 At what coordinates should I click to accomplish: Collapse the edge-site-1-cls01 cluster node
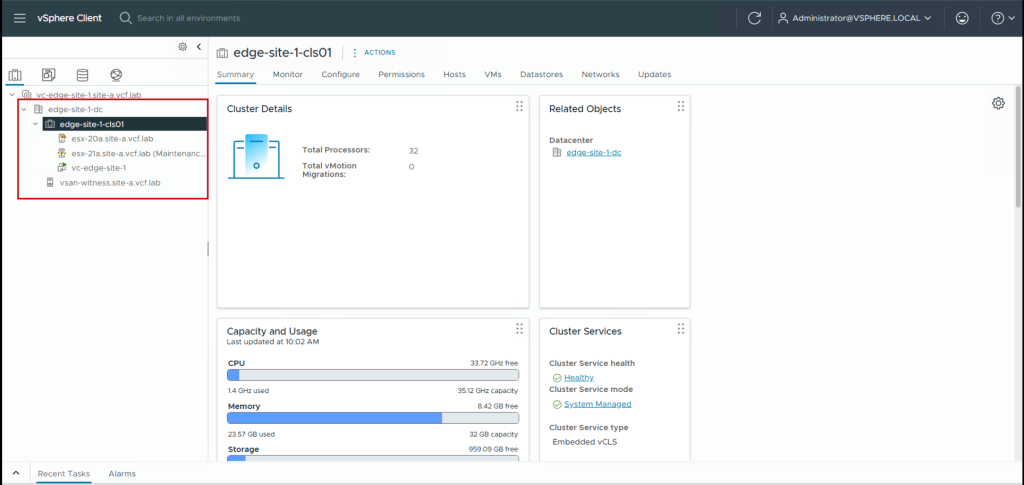click(35, 123)
